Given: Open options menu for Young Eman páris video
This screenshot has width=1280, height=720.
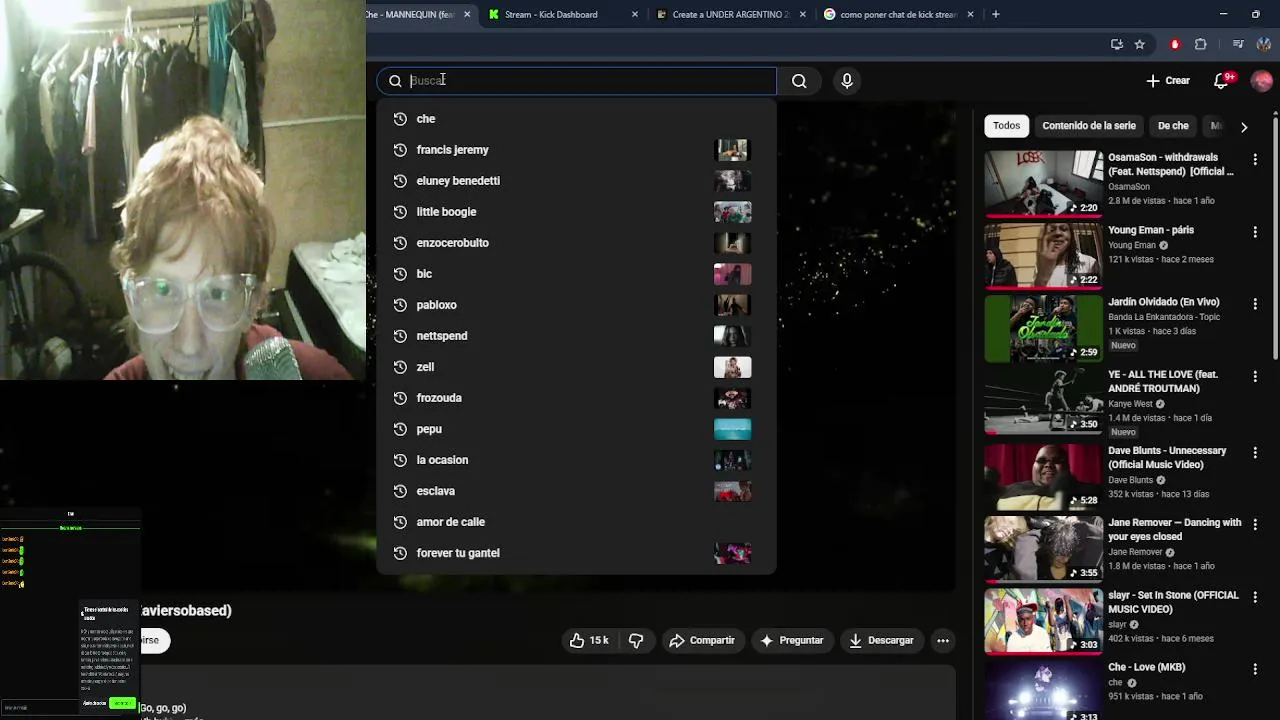Looking at the screenshot, I should 1255,232.
